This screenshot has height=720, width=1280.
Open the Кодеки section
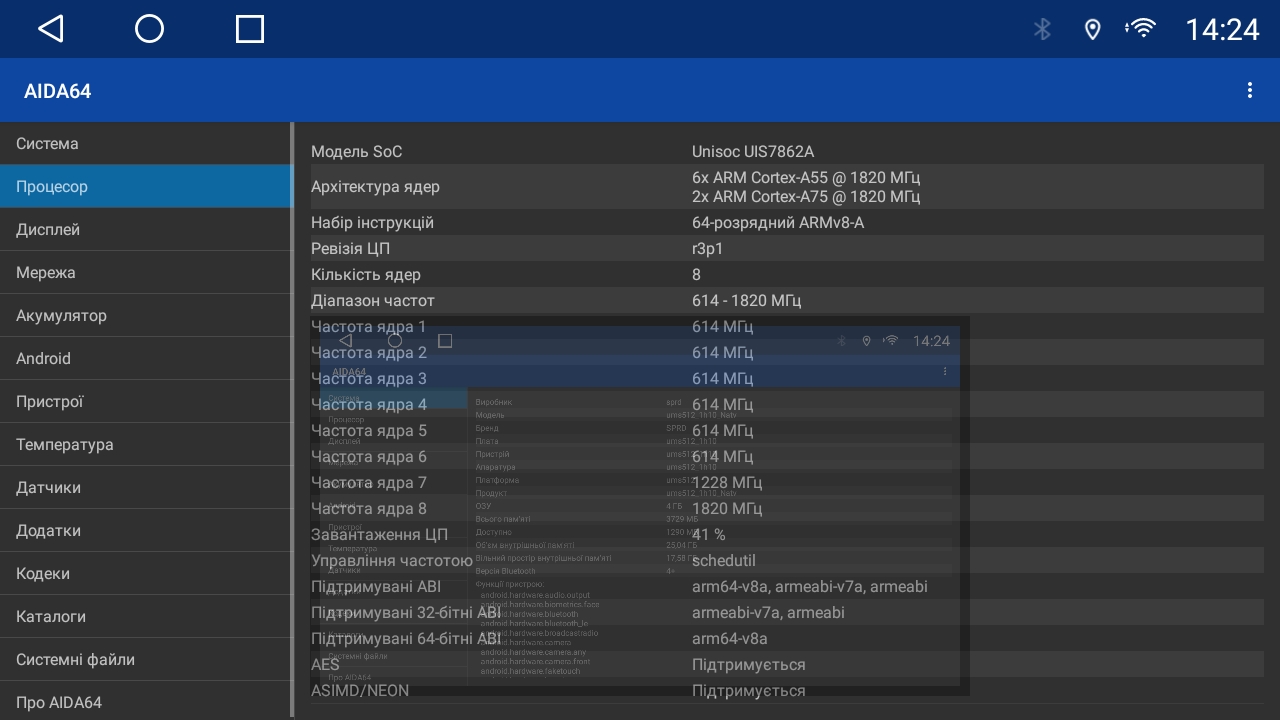(x=145, y=574)
